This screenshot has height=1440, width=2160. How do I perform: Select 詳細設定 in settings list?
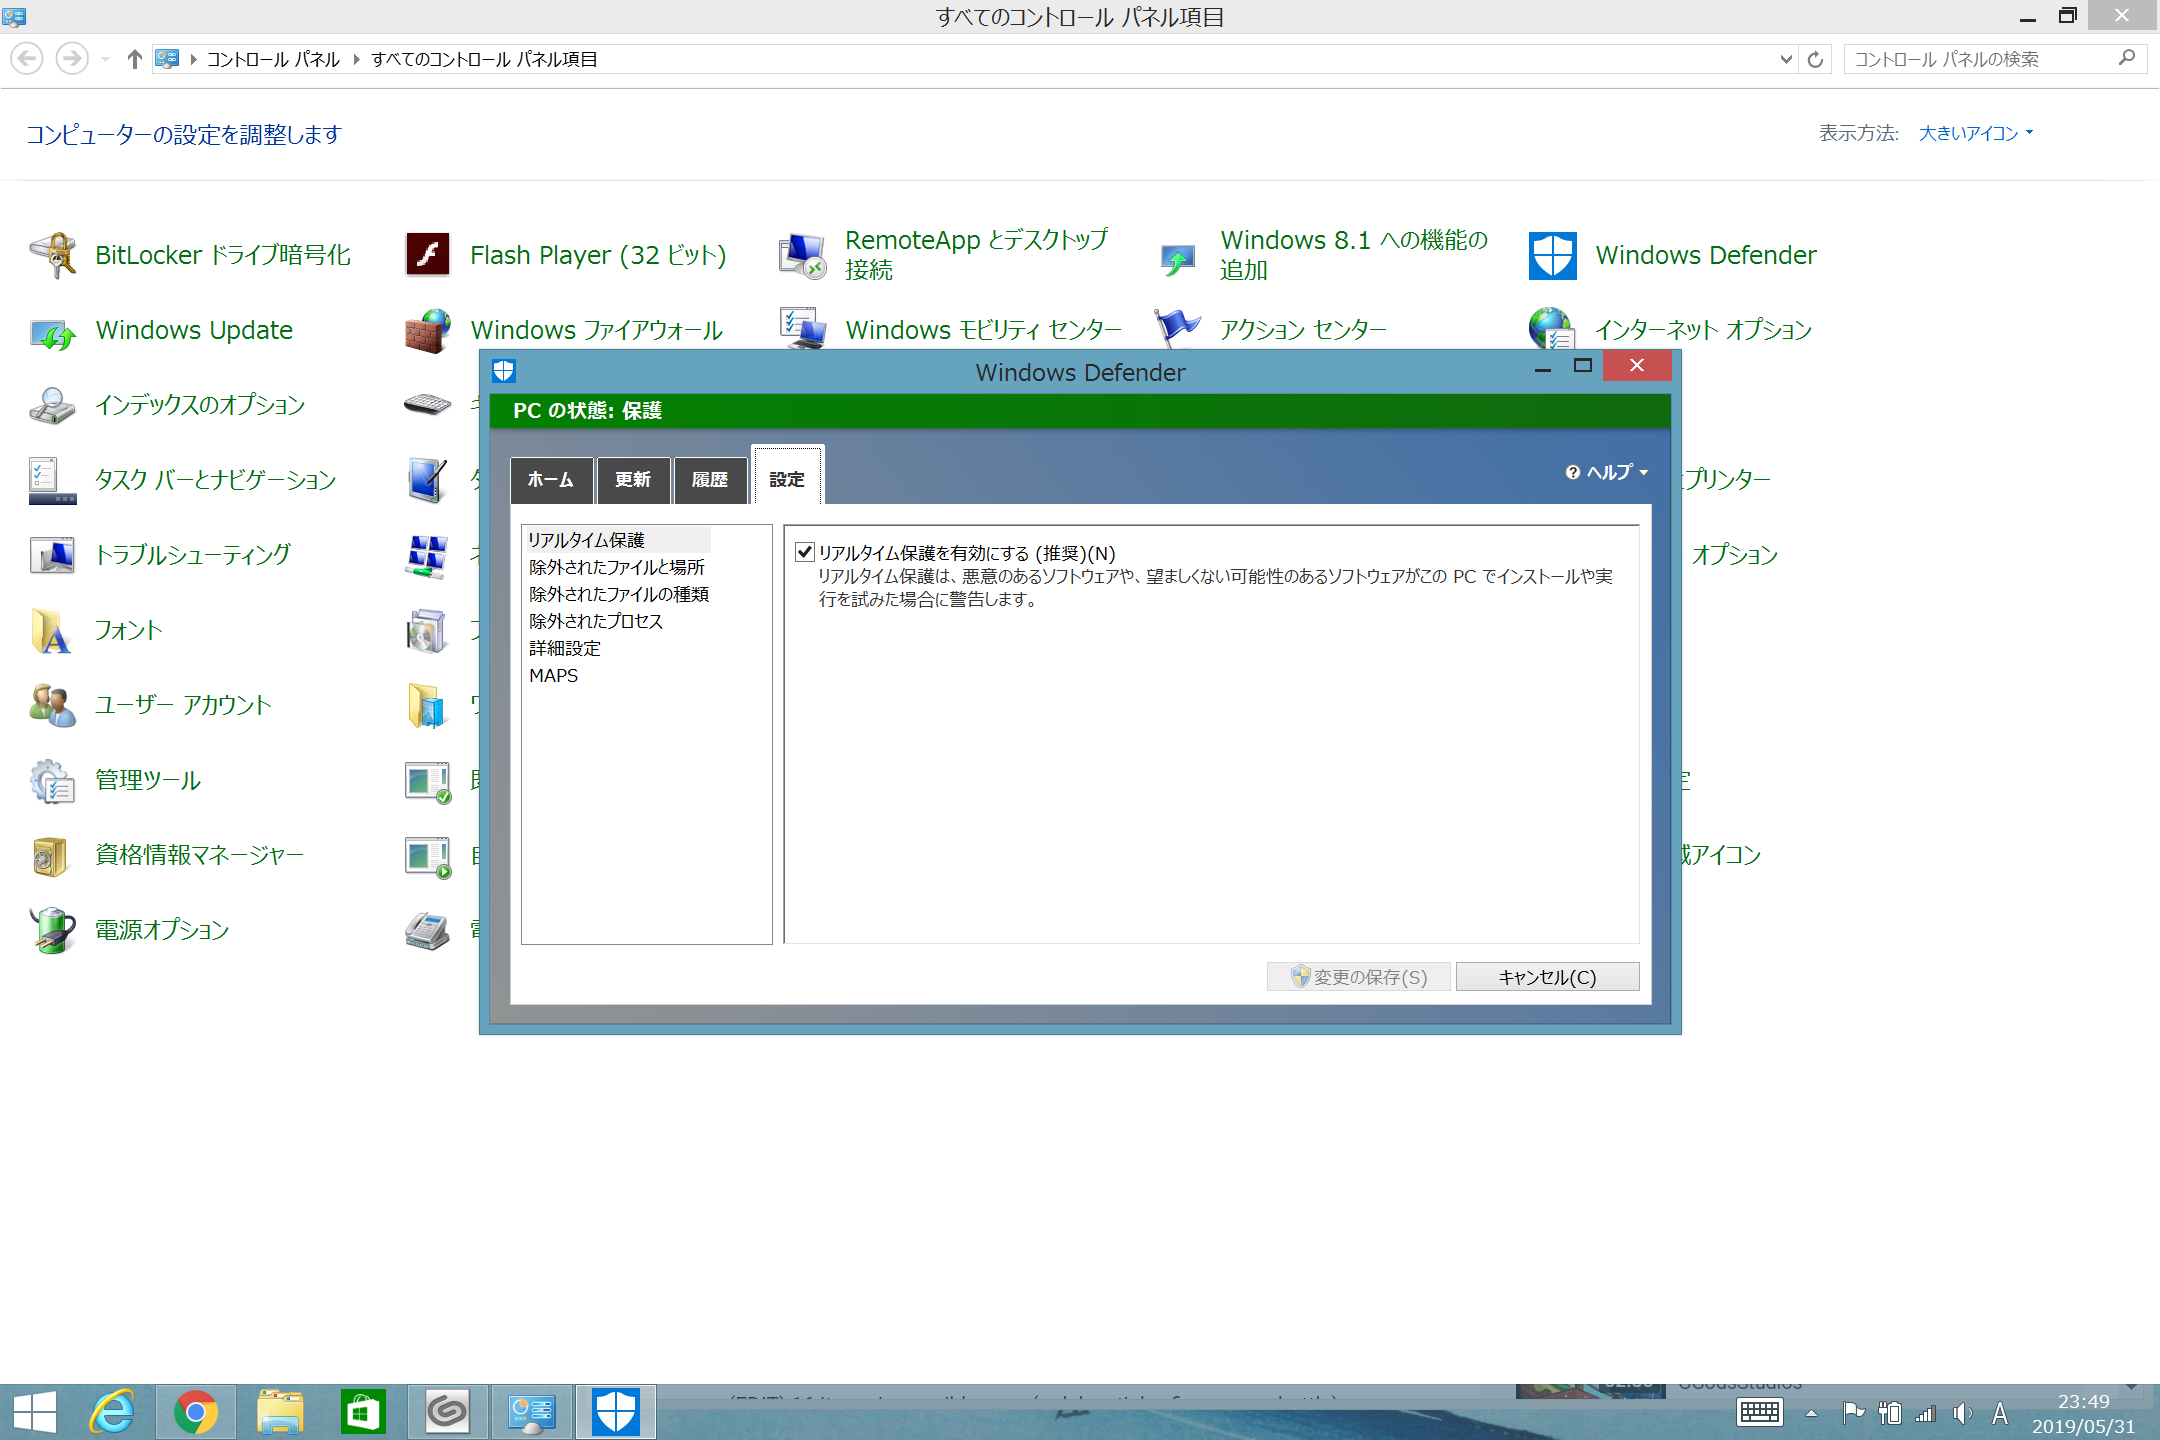click(x=565, y=648)
